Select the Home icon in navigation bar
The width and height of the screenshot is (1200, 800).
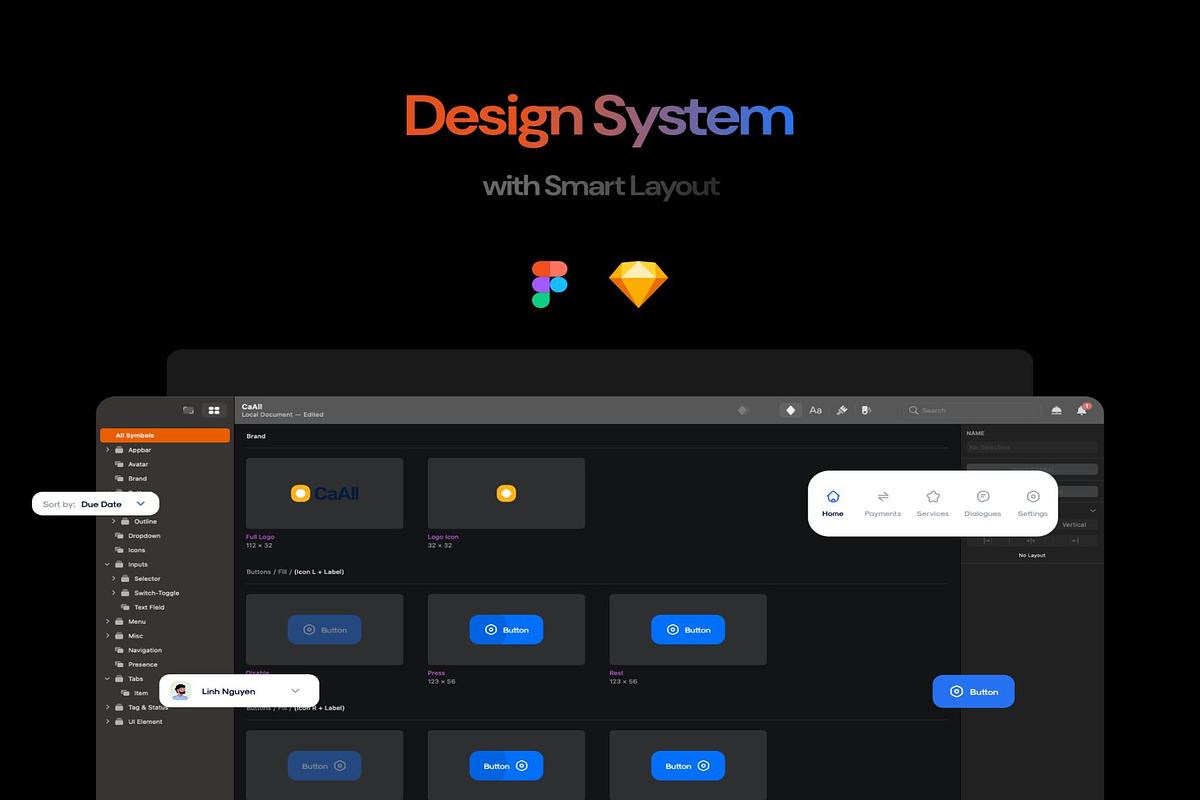tap(833, 496)
